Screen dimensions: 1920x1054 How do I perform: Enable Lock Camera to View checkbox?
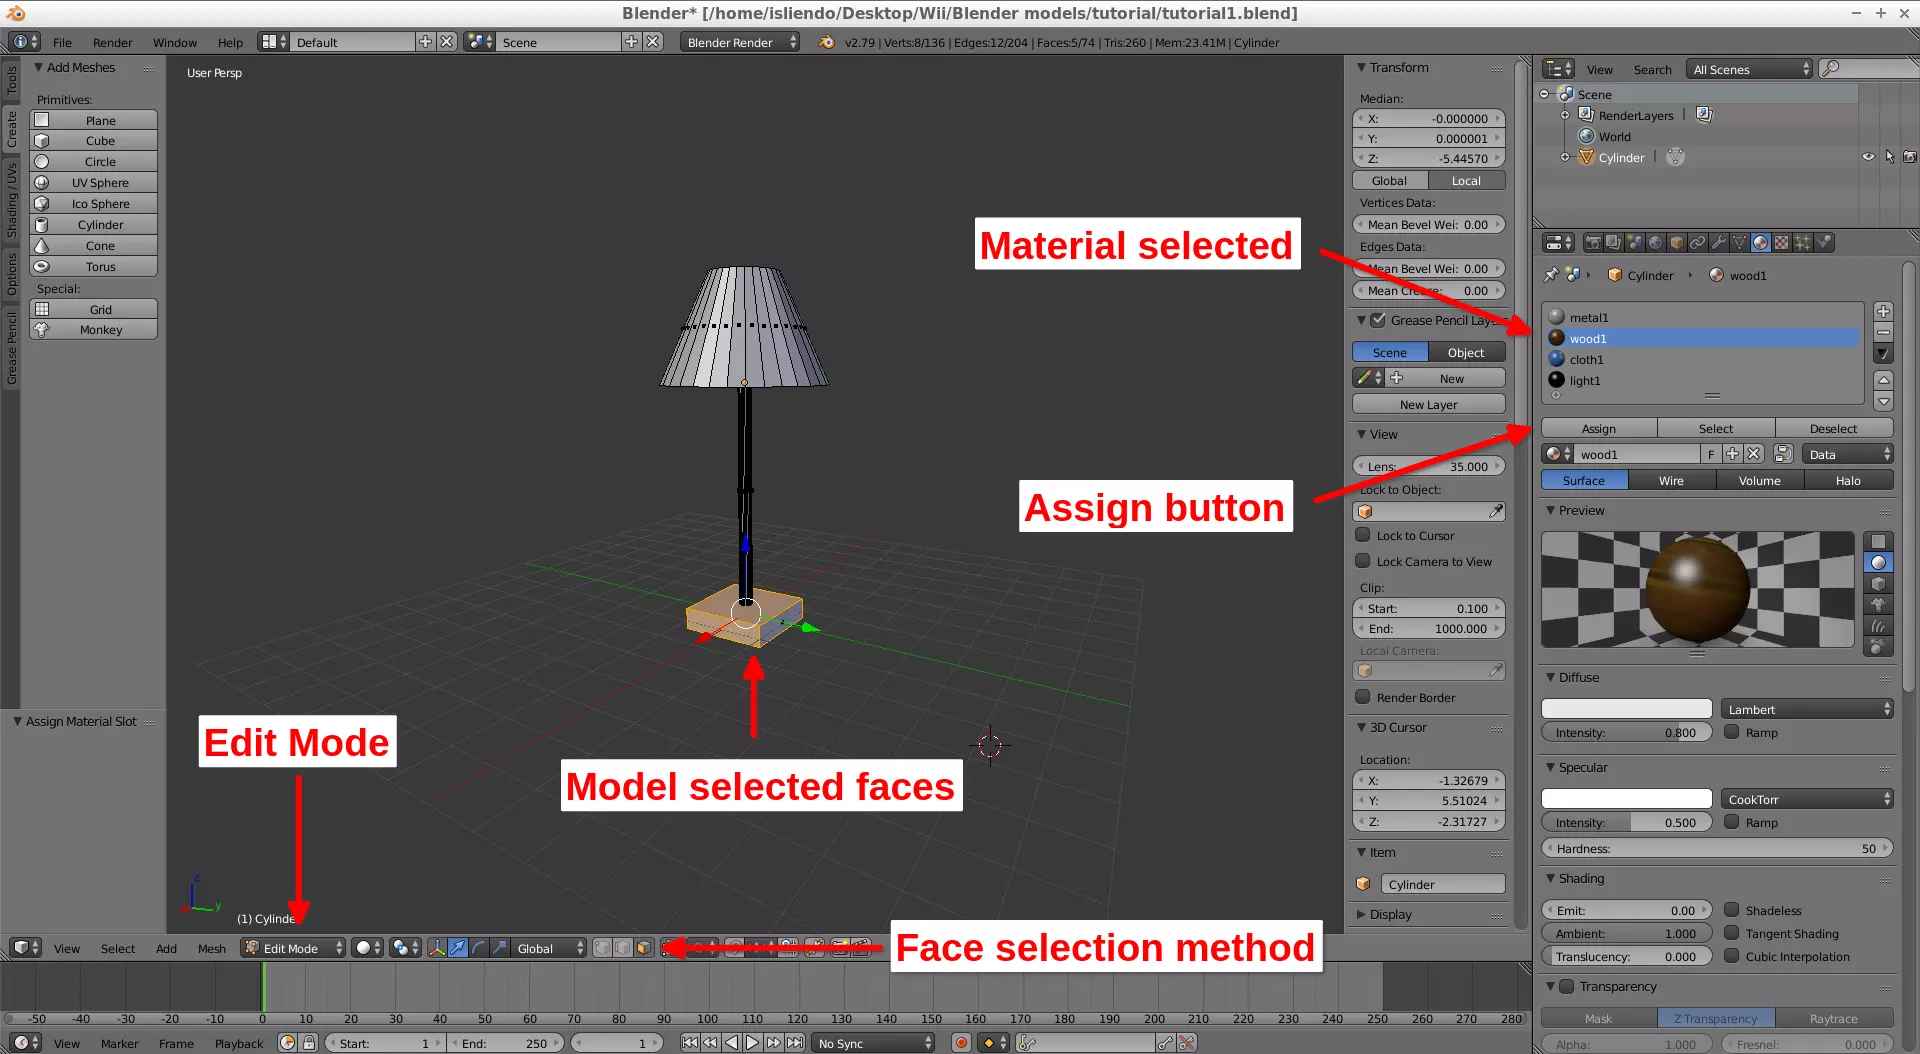pyautogui.click(x=1362, y=561)
